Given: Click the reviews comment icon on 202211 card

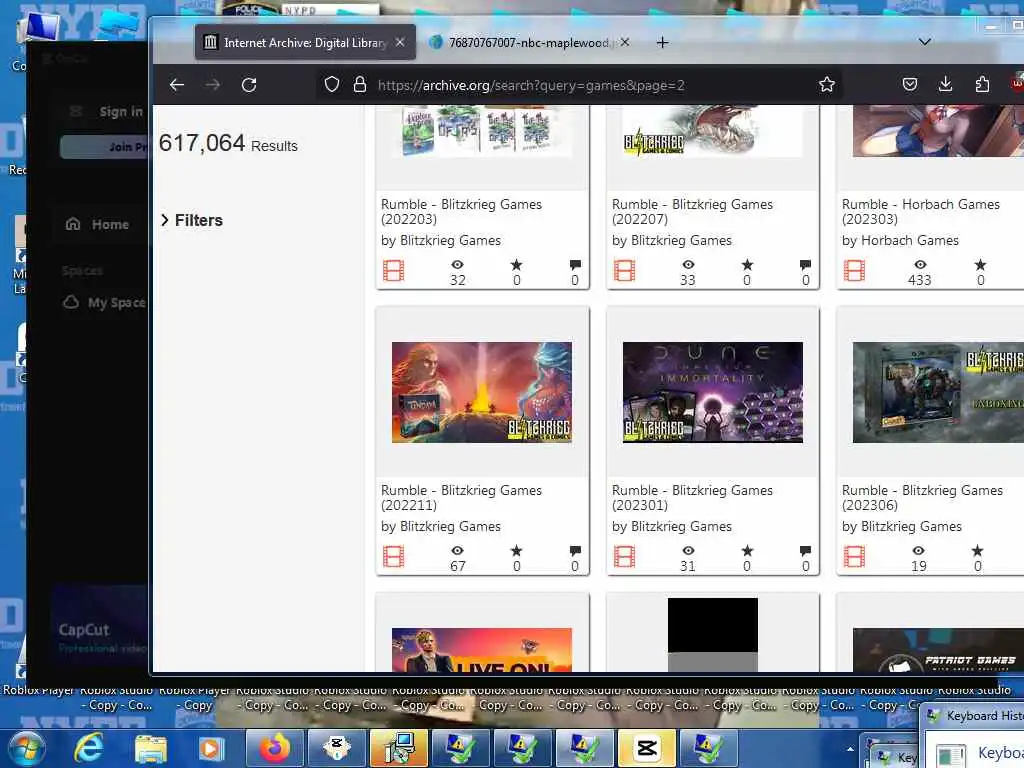Looking at the screenshot, I should tap(575, 551).
